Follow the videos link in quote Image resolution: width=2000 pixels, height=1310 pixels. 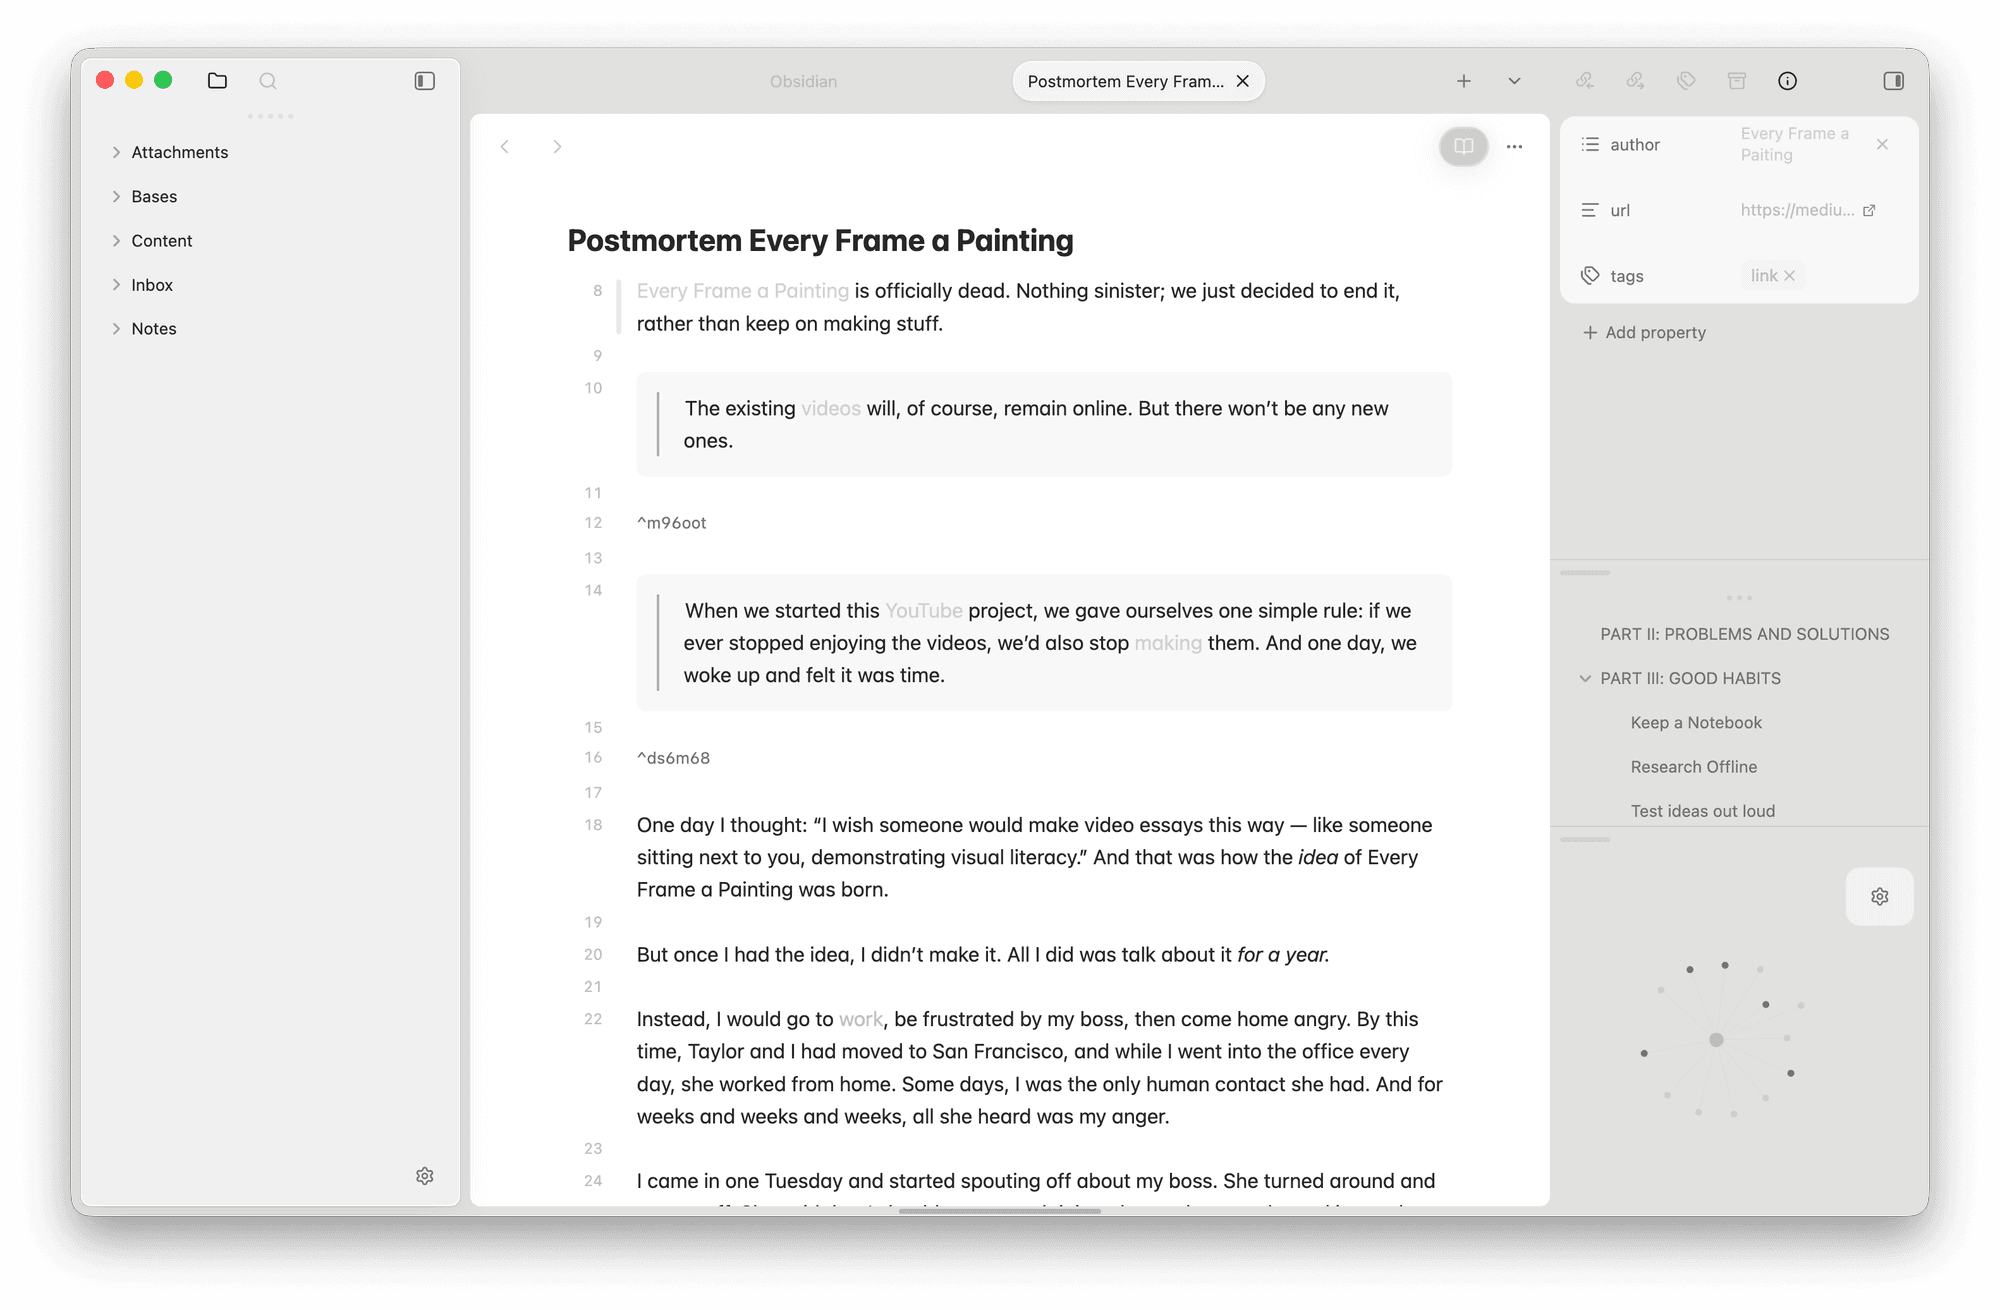click(831, 408)
